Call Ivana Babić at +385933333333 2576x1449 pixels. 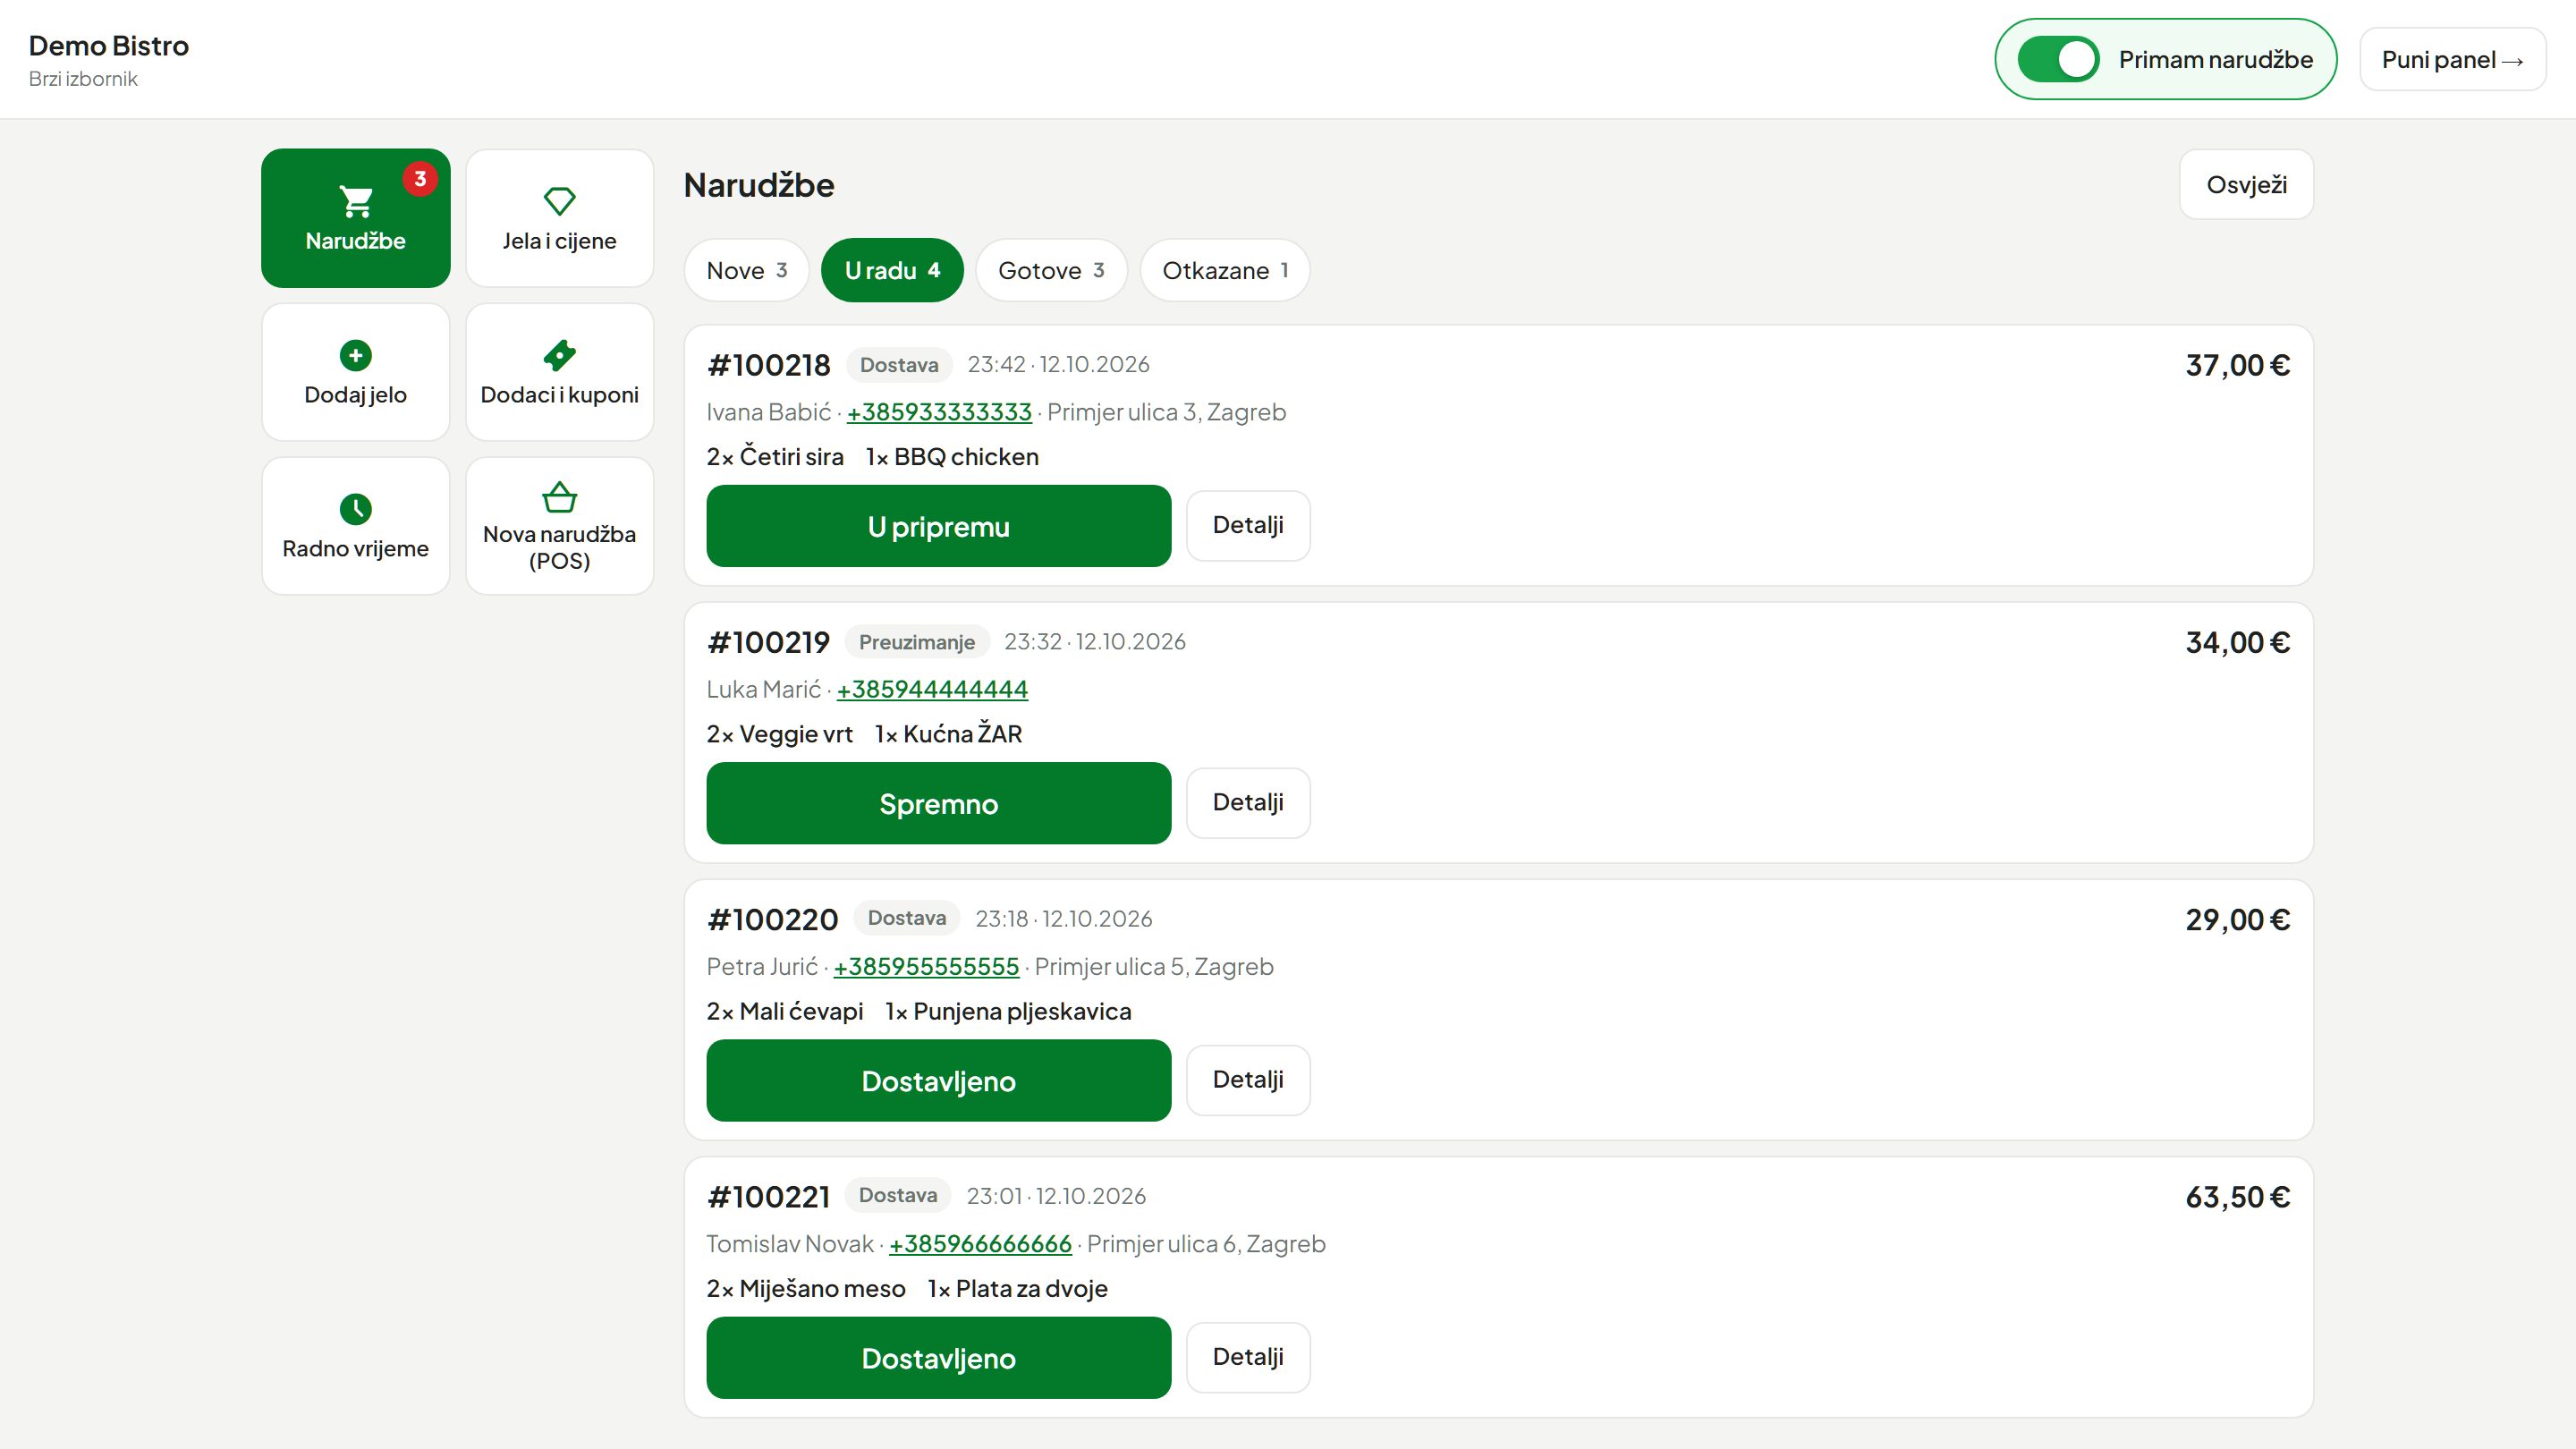pos(939,412)
